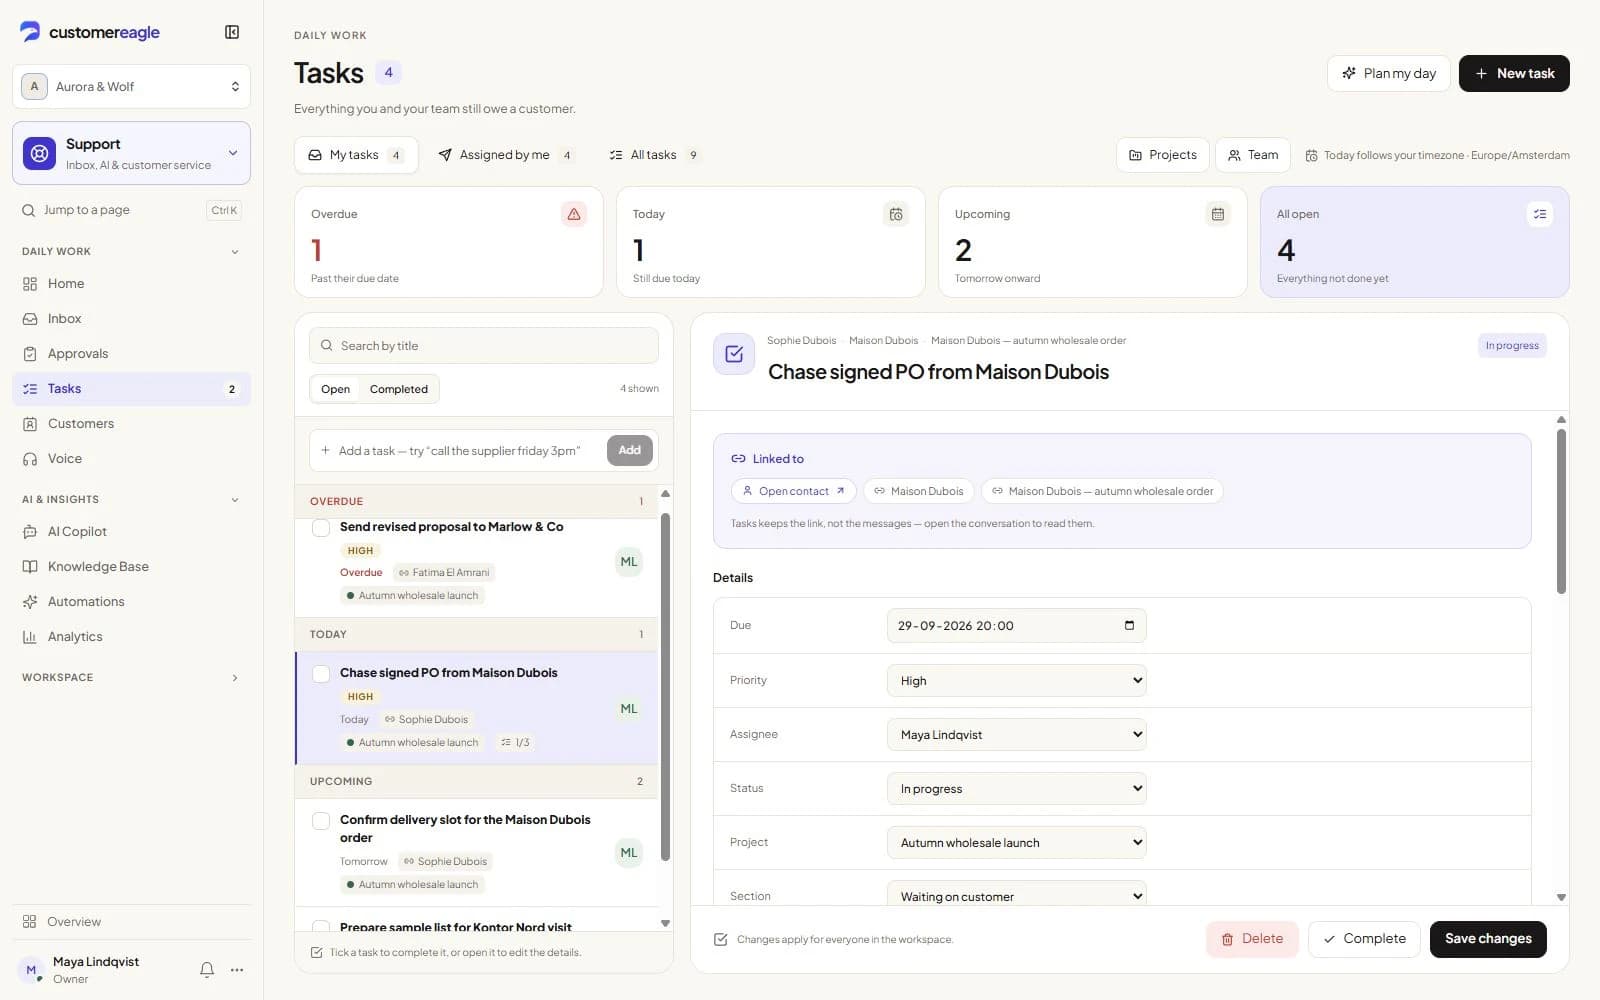Click the Support module icon
This screenshot has width=1600, height=1000.
[39, 153]
